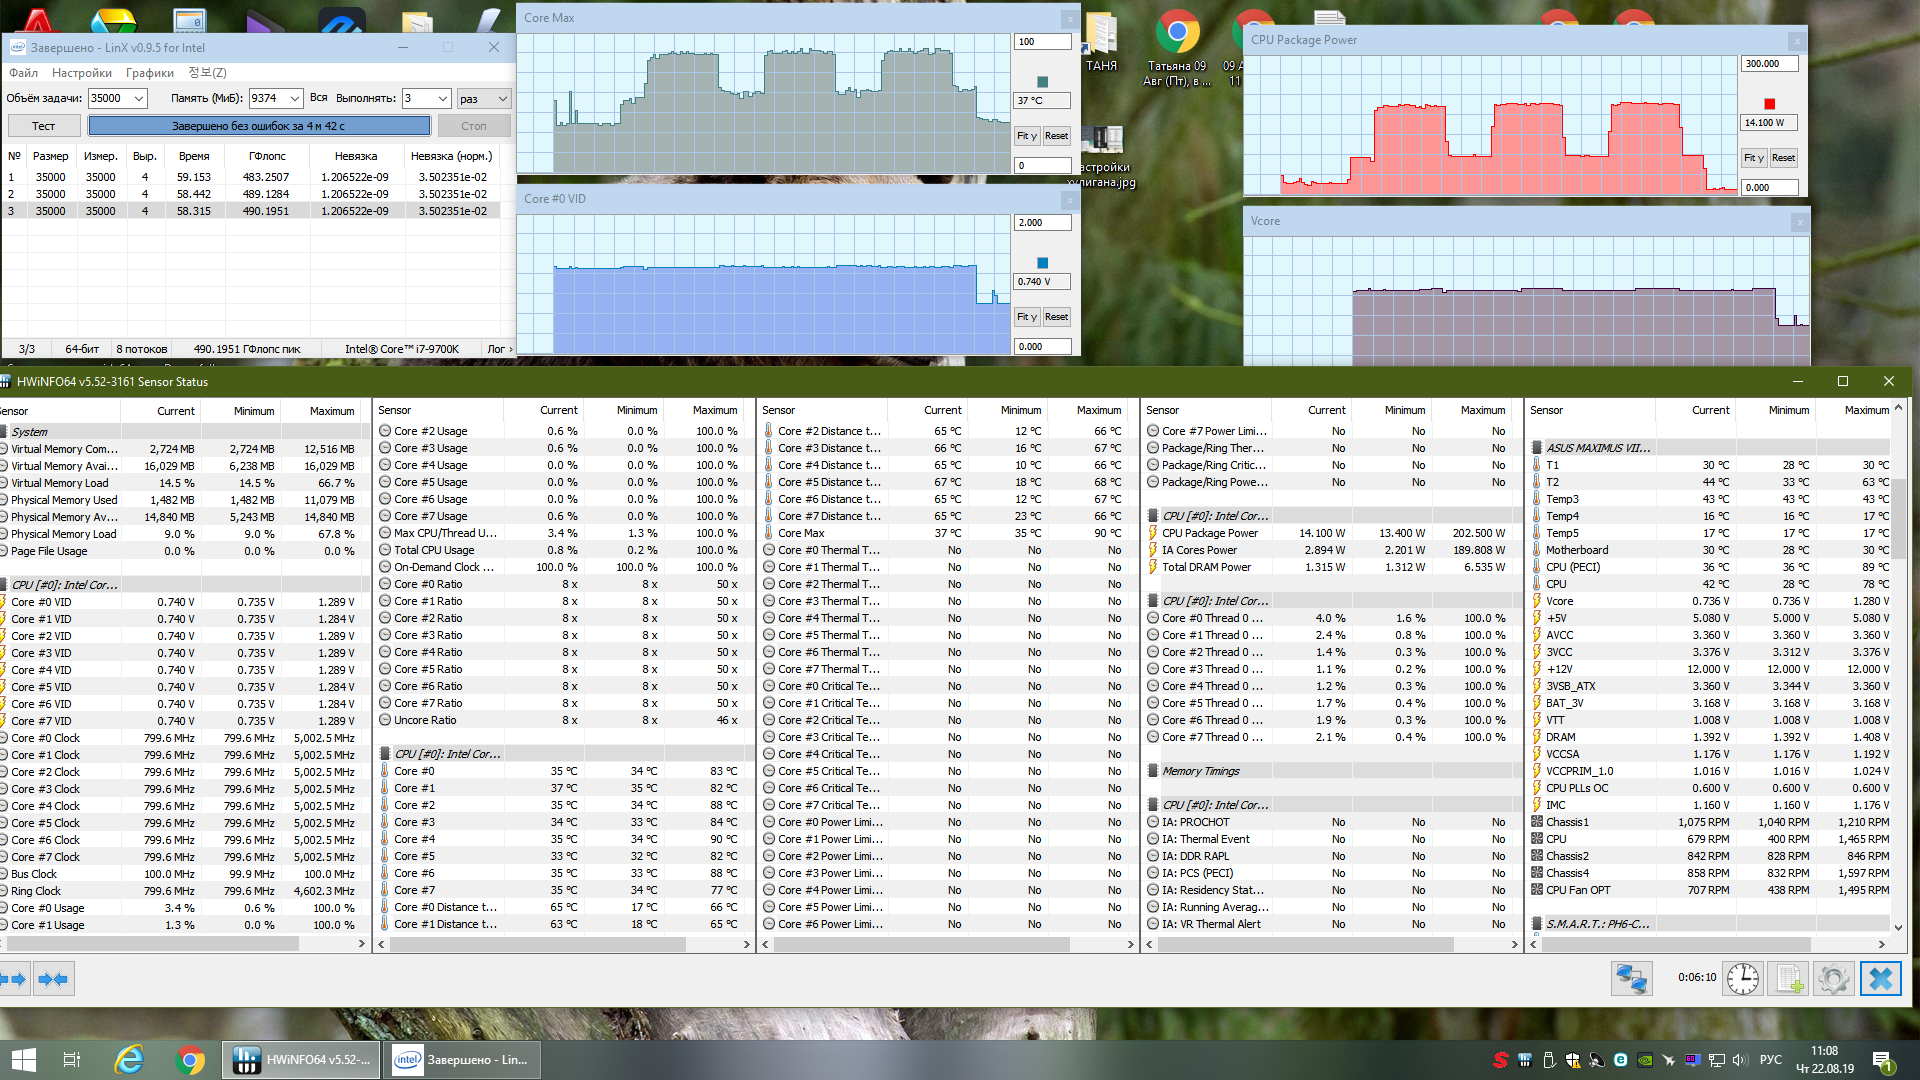
Task: Open Chrome from the Windows taskbar
Action: pyautogui.click(x=190, y=1059)
